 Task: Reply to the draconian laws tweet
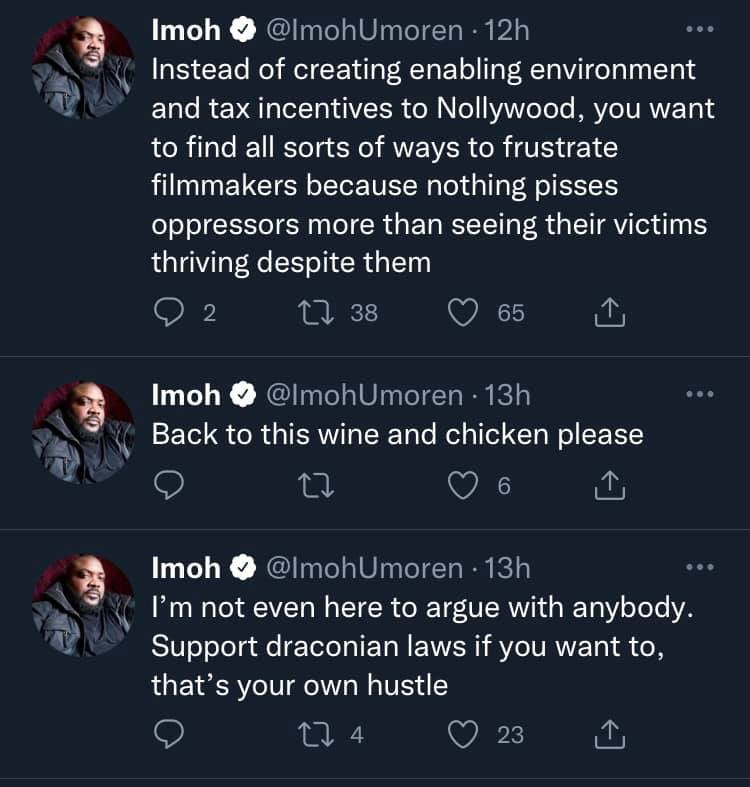(167, 735)
